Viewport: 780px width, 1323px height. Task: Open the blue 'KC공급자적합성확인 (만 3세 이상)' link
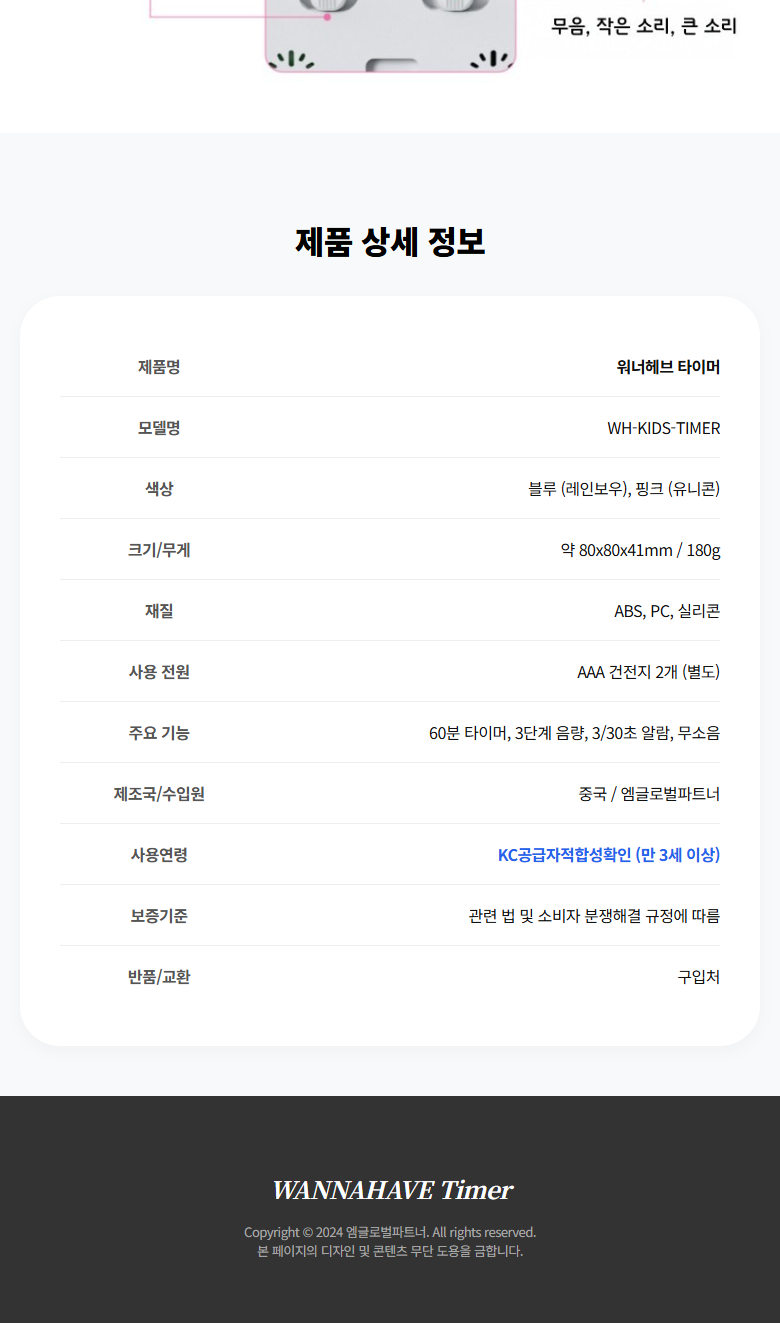click(608, 855)
